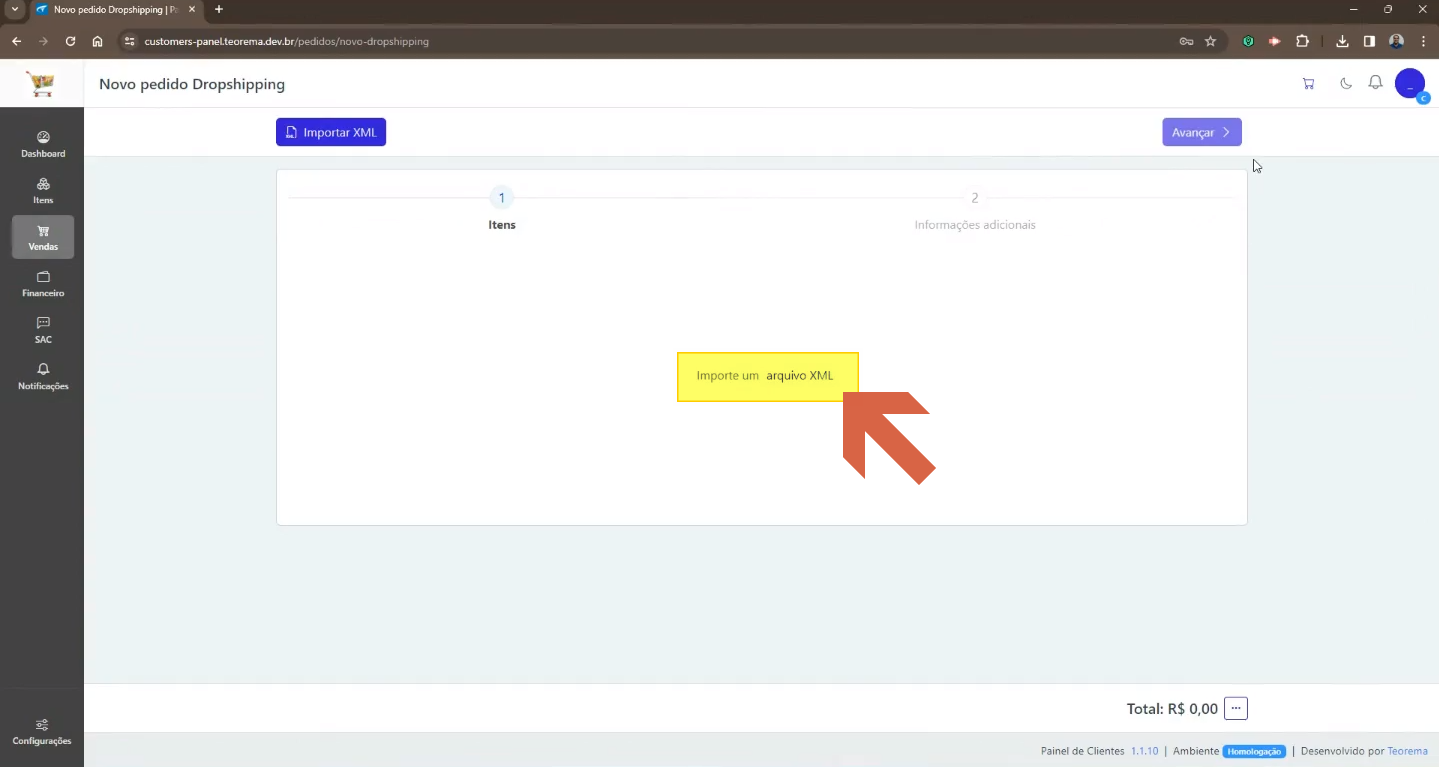Image resolution: width=1439 pixels, height=767 pixels.
Task: View site information icon in address bar
Action: pyautogui.click(x=128, y=41)
